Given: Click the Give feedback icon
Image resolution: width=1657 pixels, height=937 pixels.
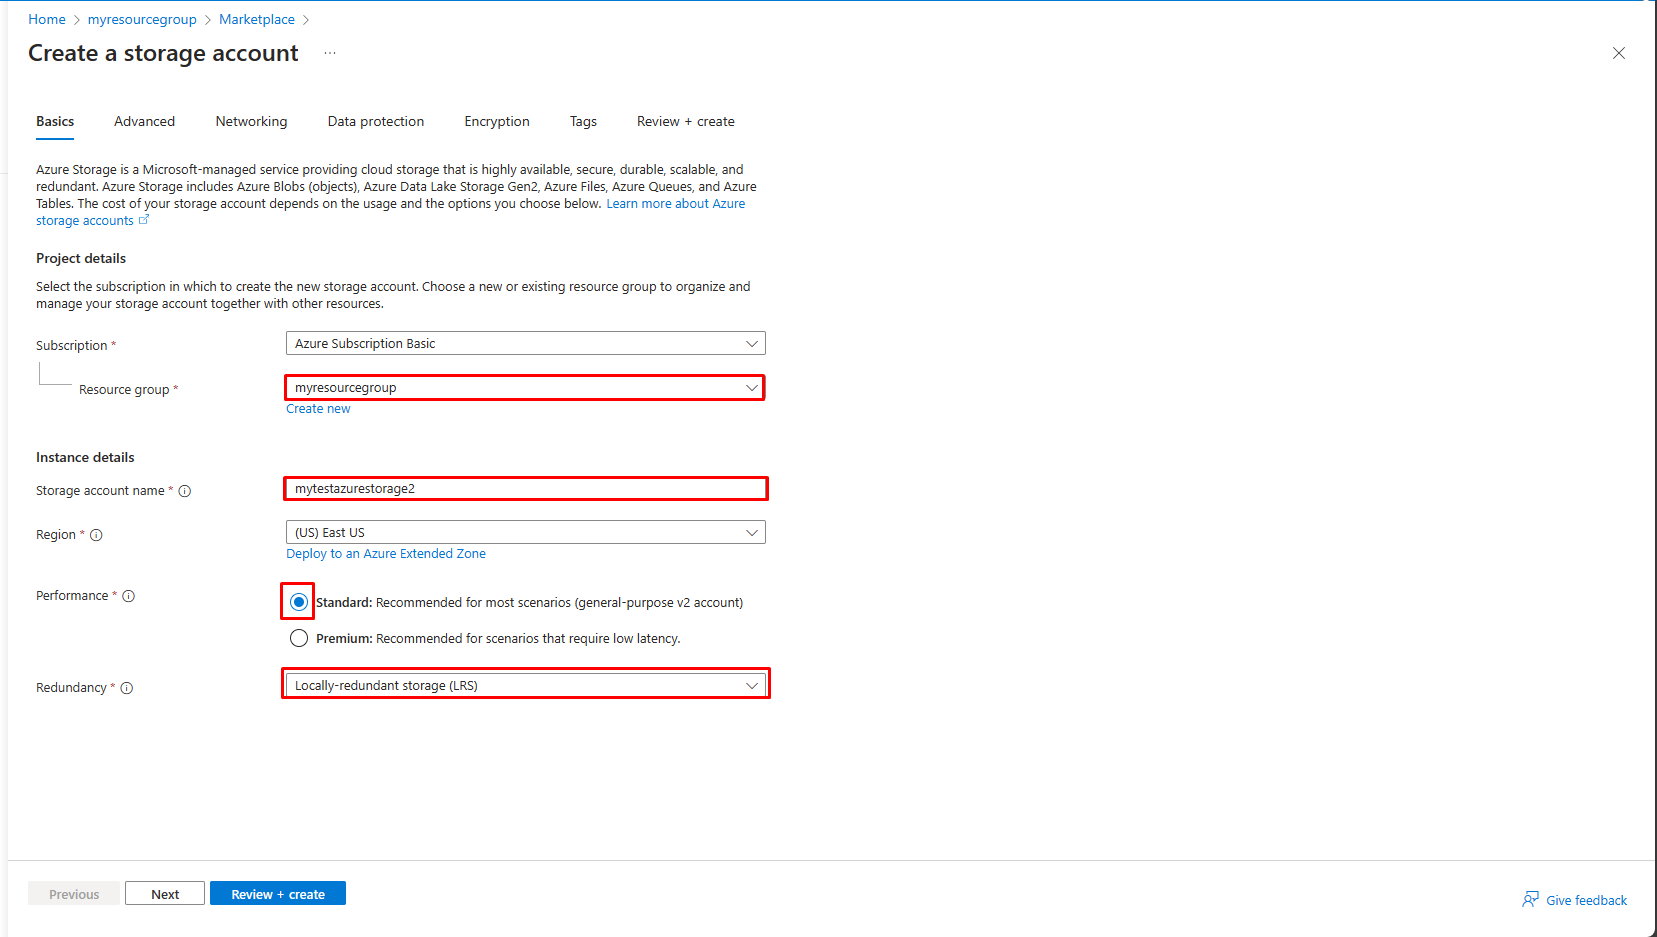Looking at the screenshot, I should pyautogui.click(x=1530, y=900).
